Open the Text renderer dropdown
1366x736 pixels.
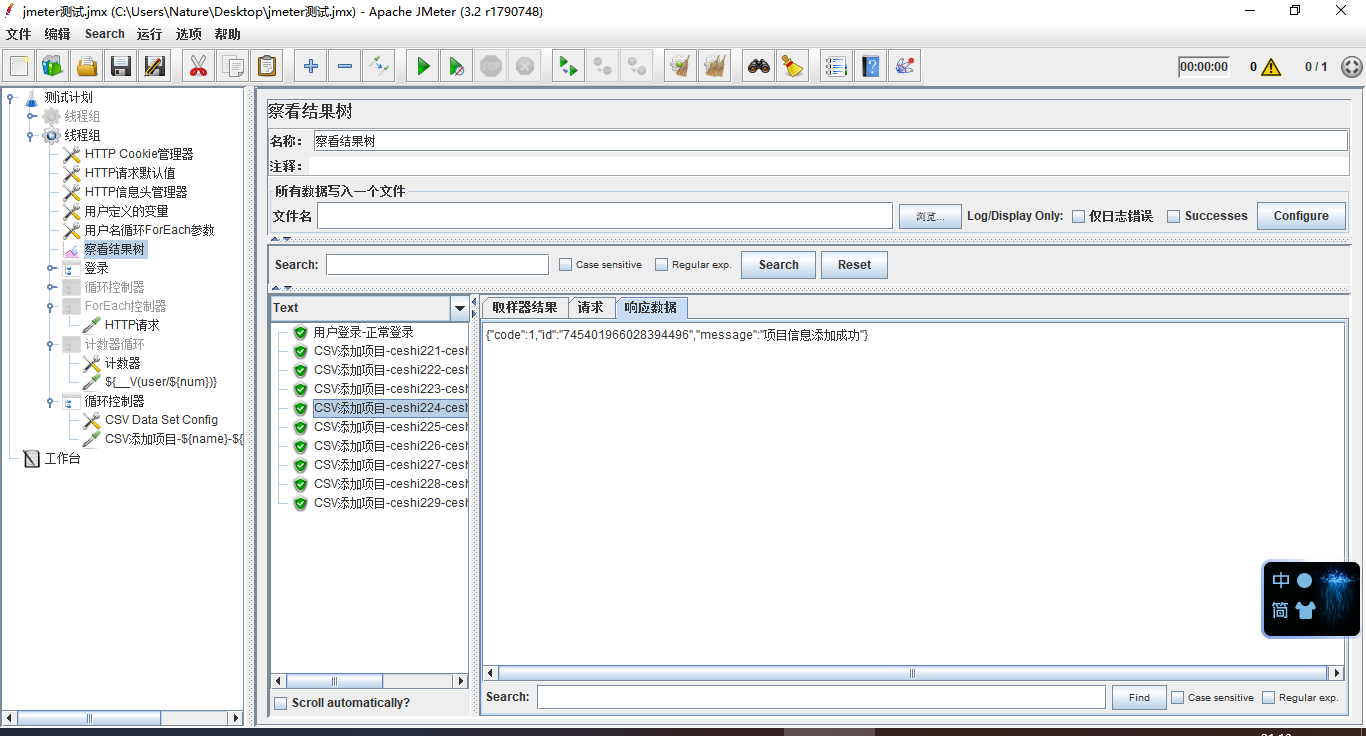[x=460, y=308]
